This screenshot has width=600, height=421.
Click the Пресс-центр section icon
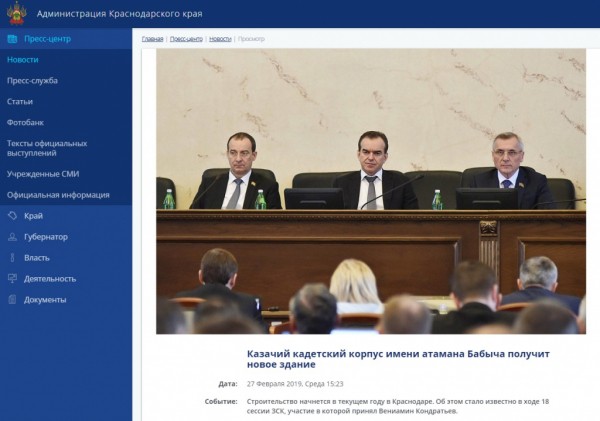pyautogui.click(x=12, y=39)
